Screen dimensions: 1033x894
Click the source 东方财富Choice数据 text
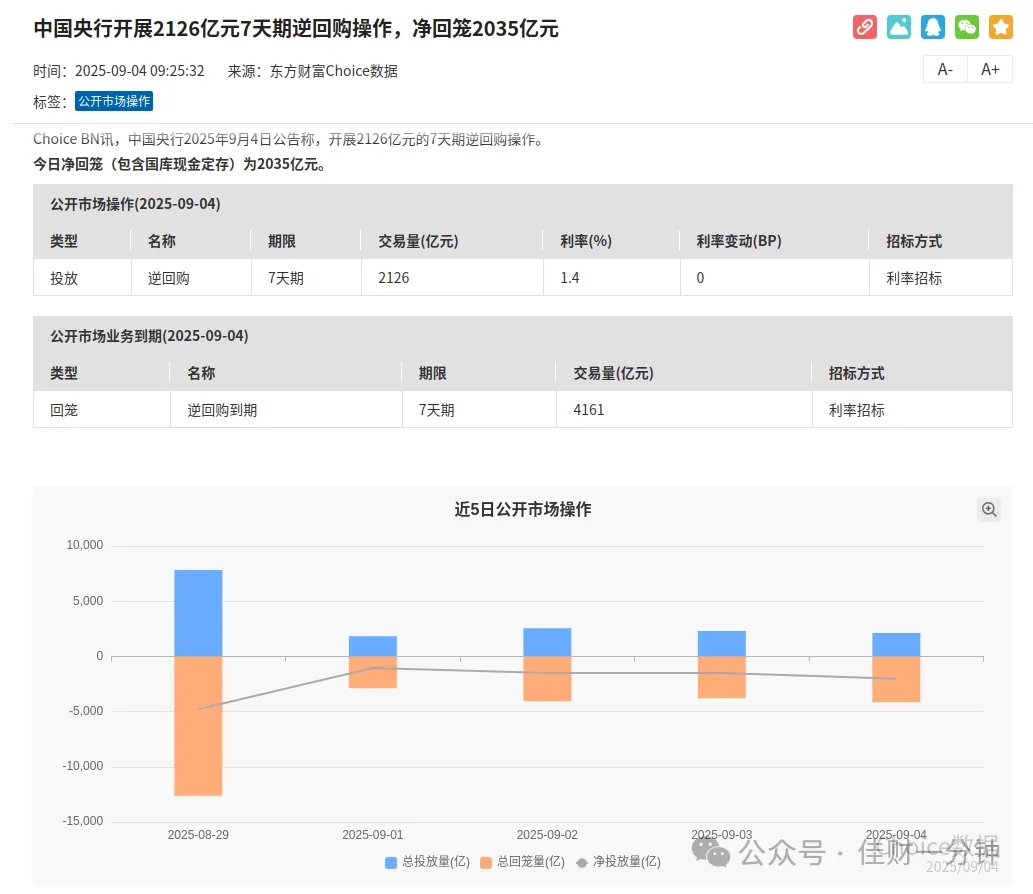(x=333, y=71)
